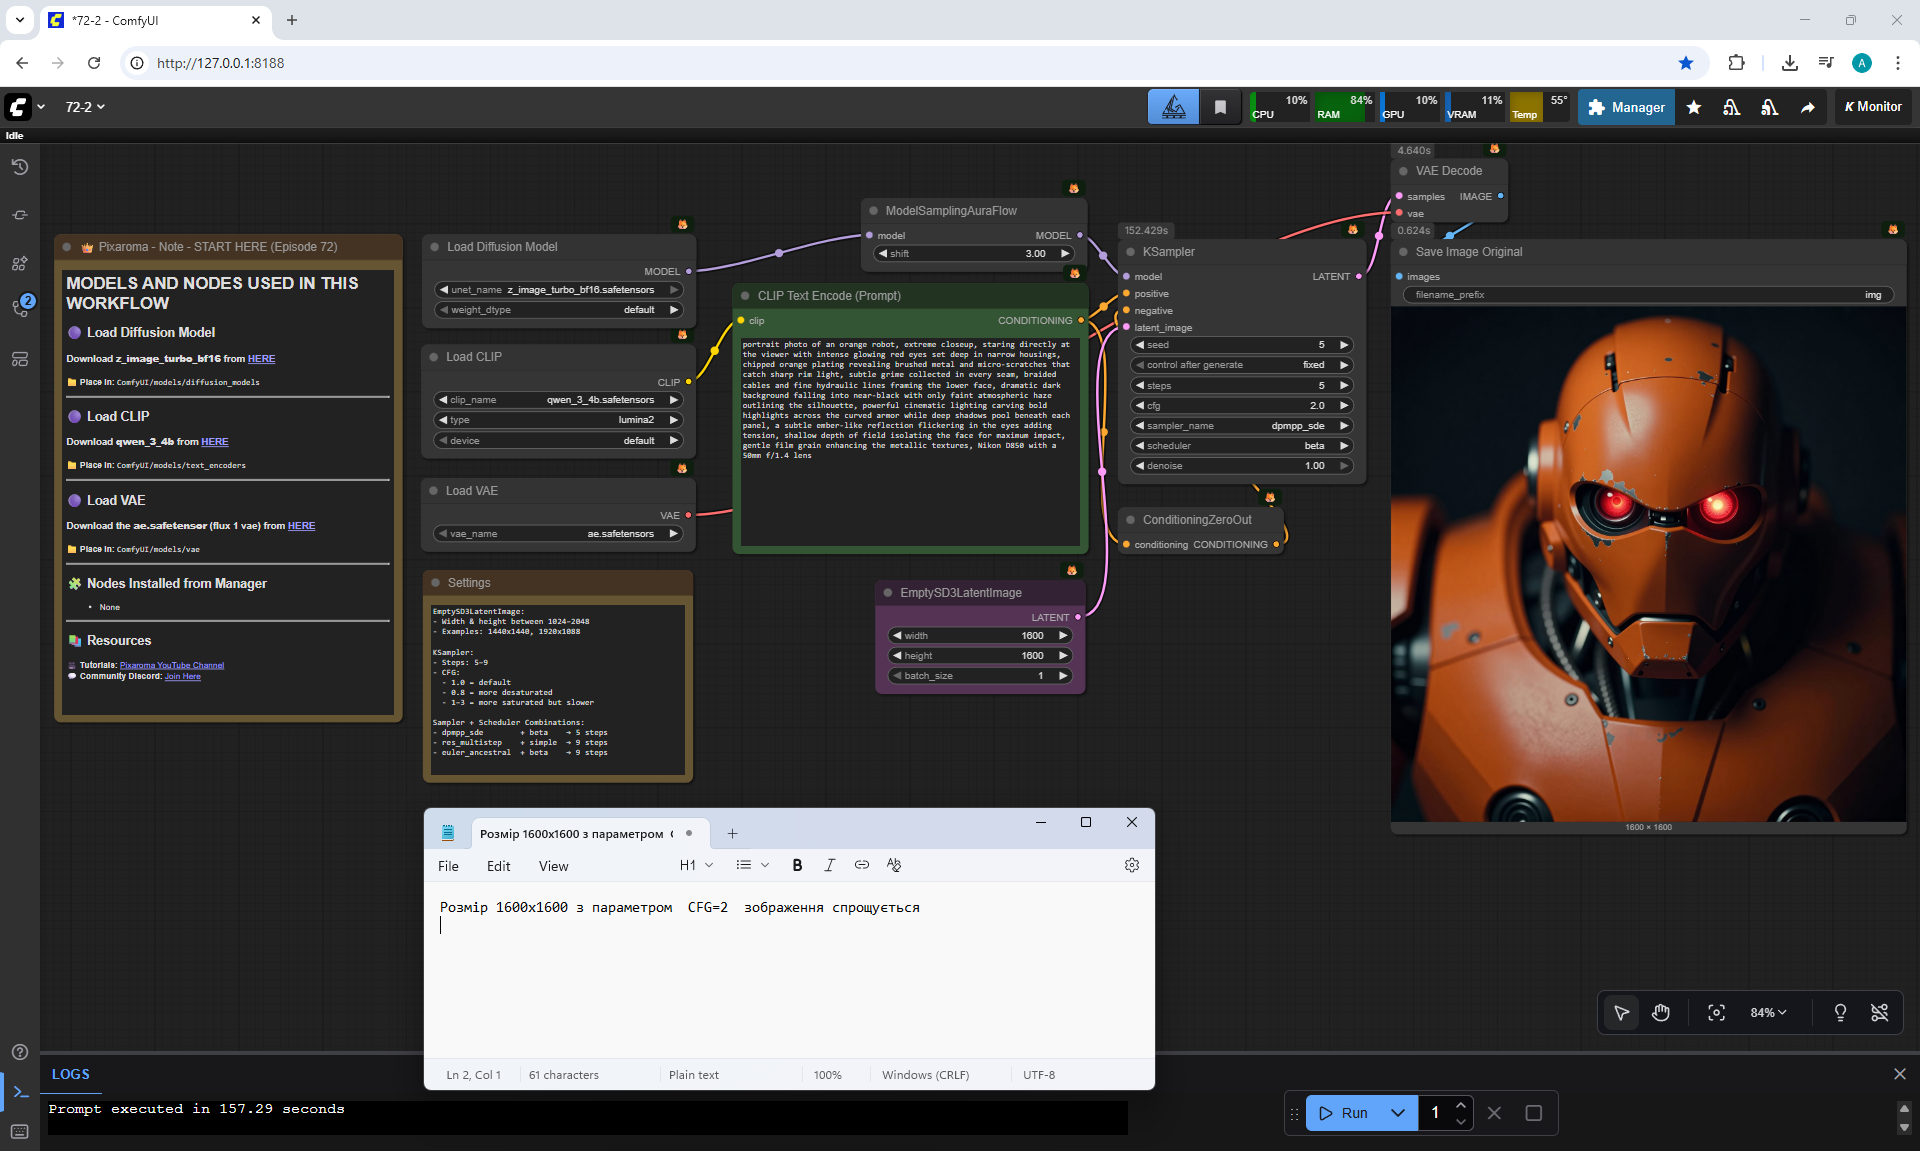Open the 84% zoom level dropdown
This screenshot has width=1920, height=1151.
click(1767, 1013)
